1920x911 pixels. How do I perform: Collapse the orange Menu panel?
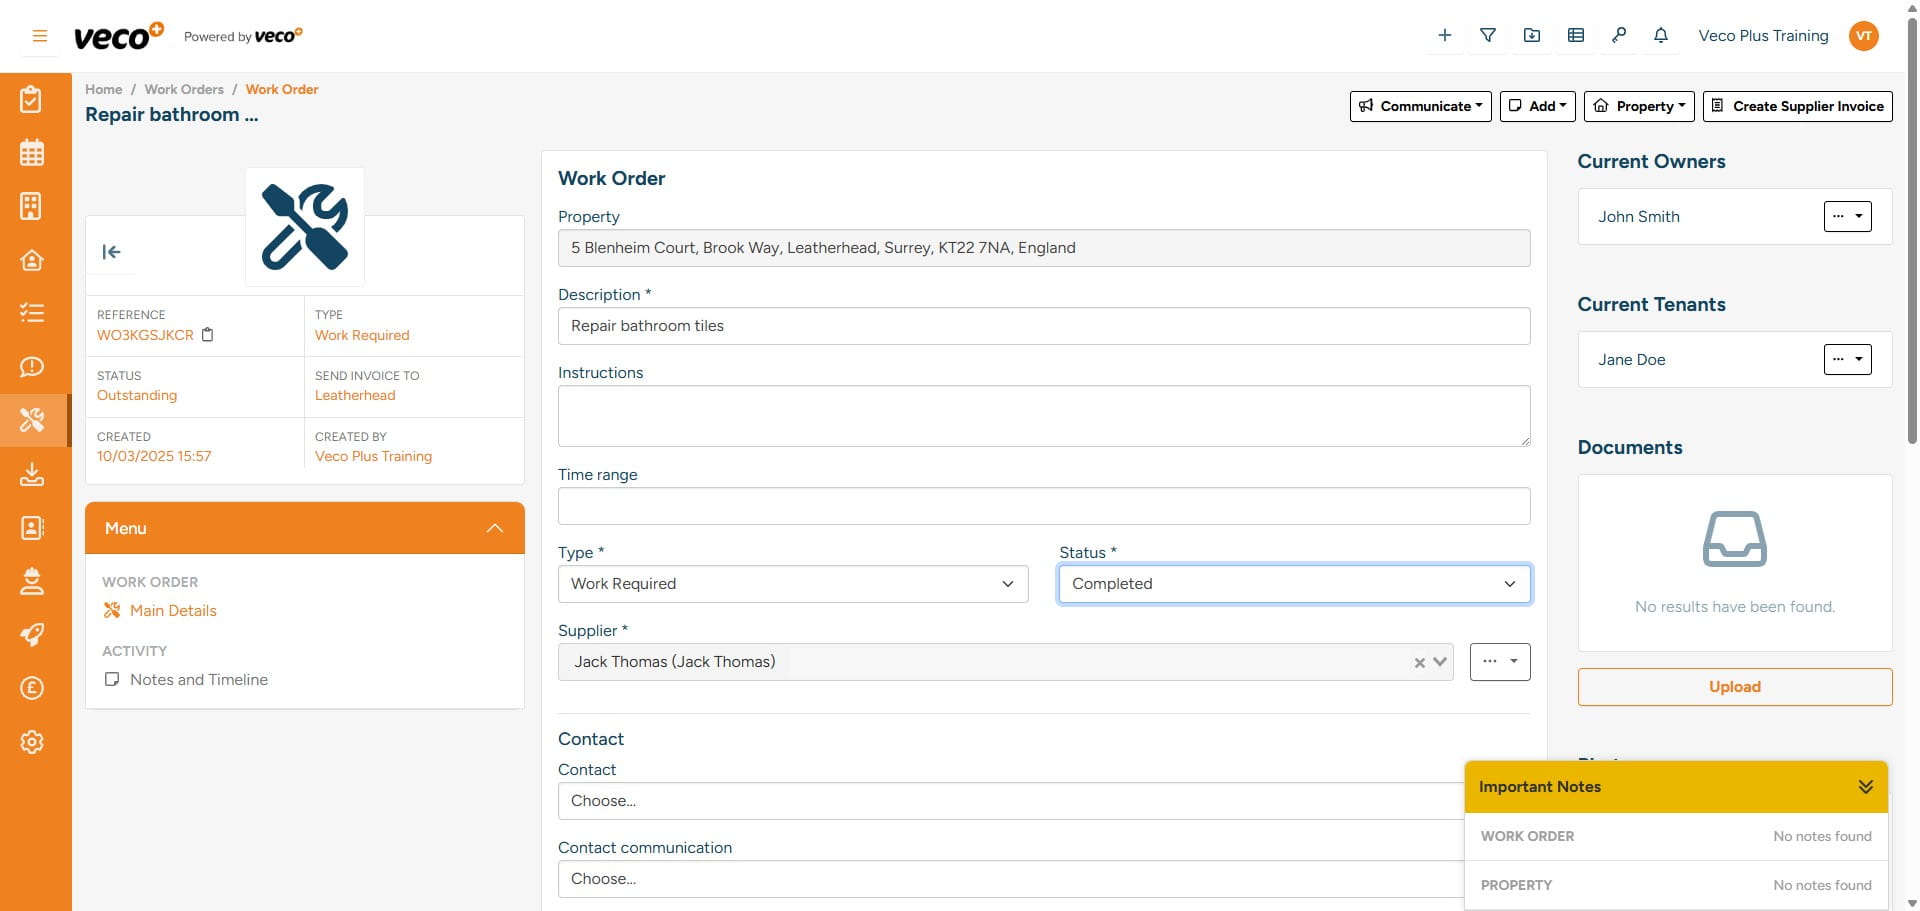494,528
